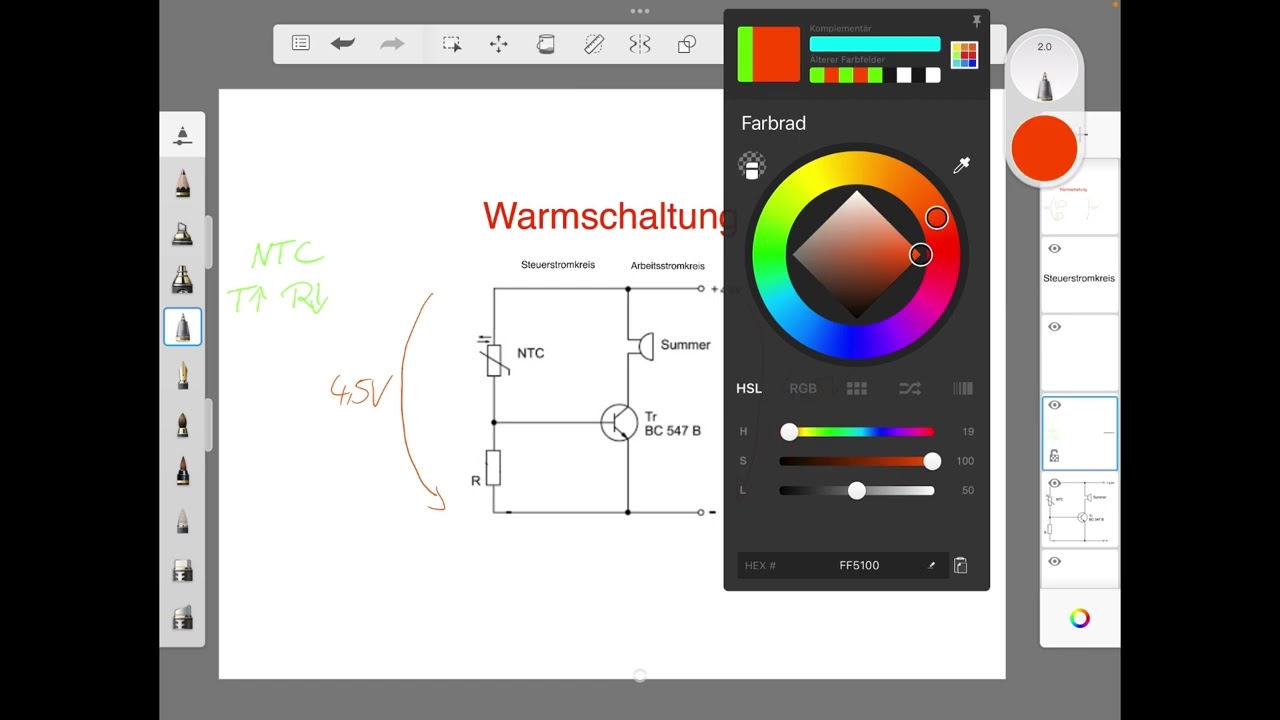This screenshot has height=720, width=1280.
Task: Open the randomize color tab
Action: pyautogui.click(x=910, y=389)
